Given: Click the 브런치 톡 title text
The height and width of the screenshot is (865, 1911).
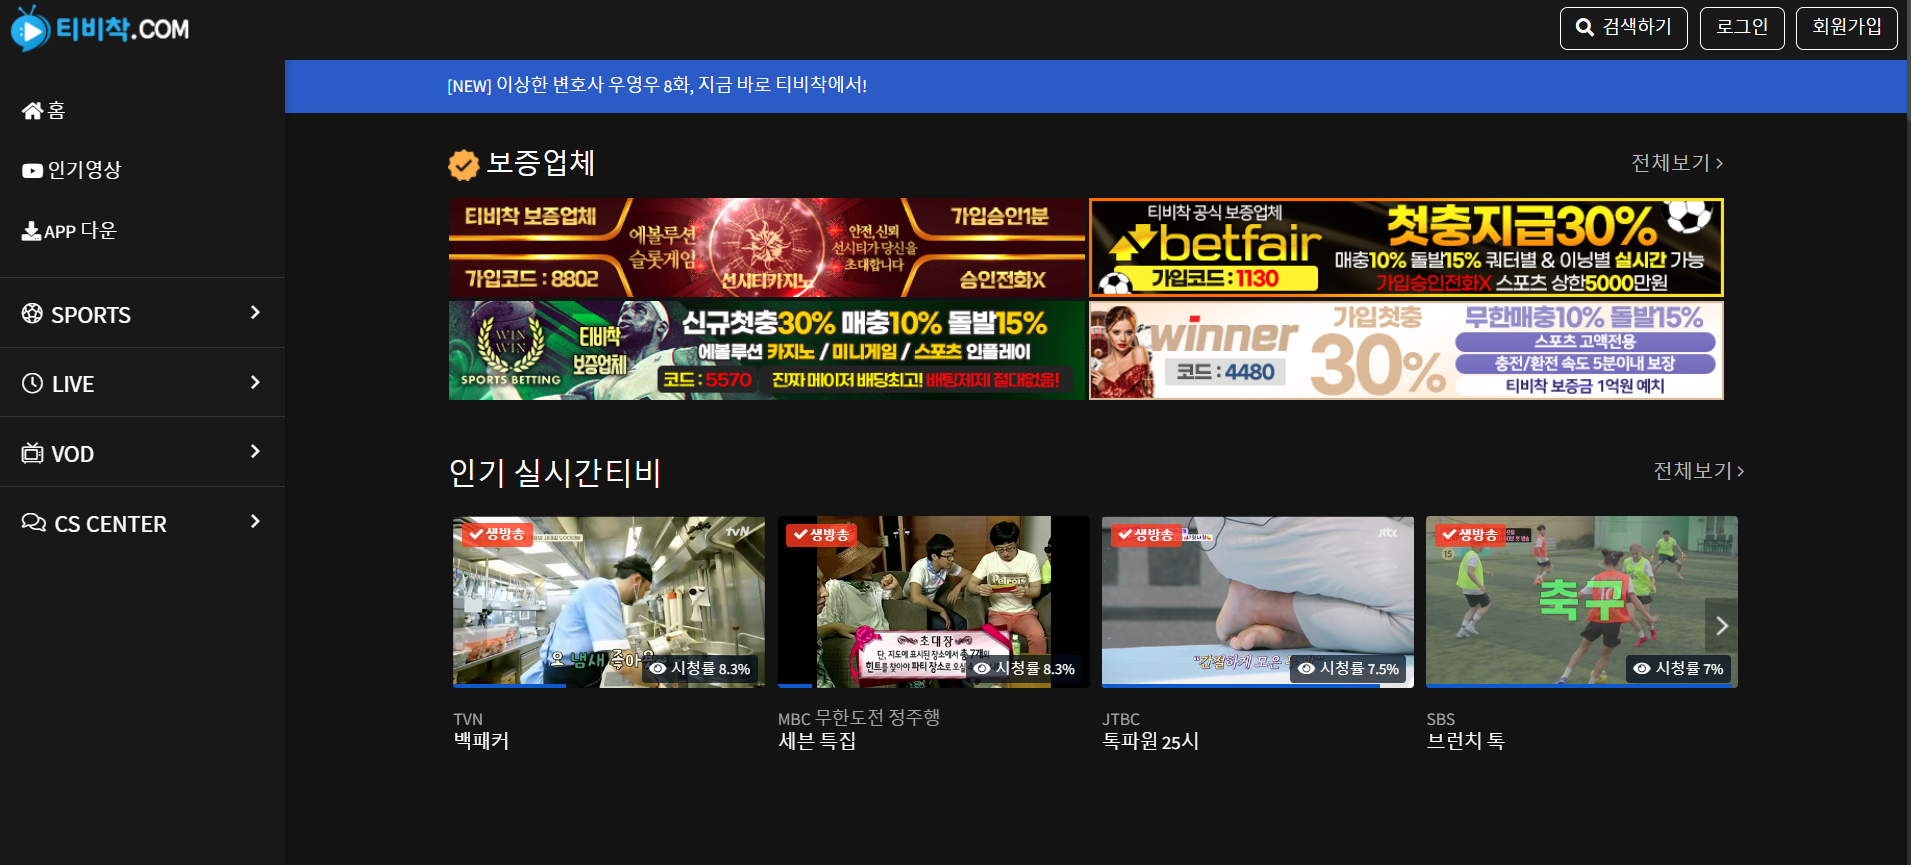Looking at the screenshot, I should click(x=1465, y=741).
